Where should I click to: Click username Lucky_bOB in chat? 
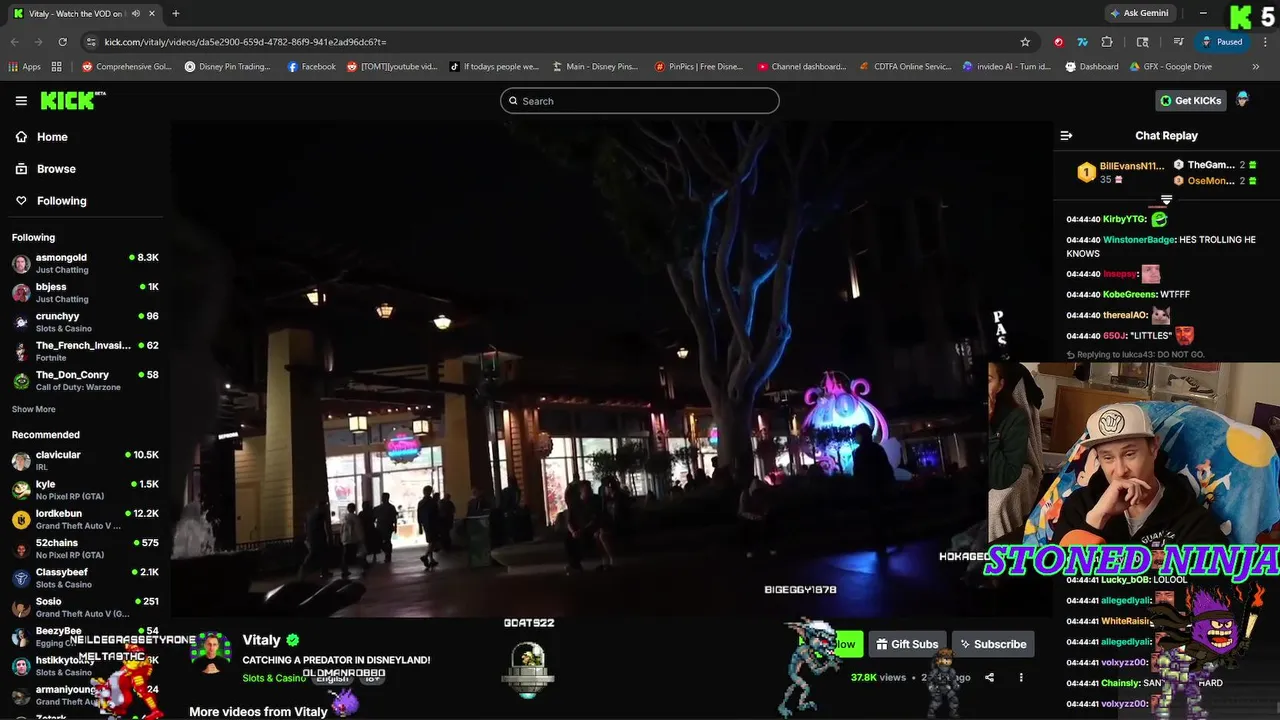coord(1126,580)
